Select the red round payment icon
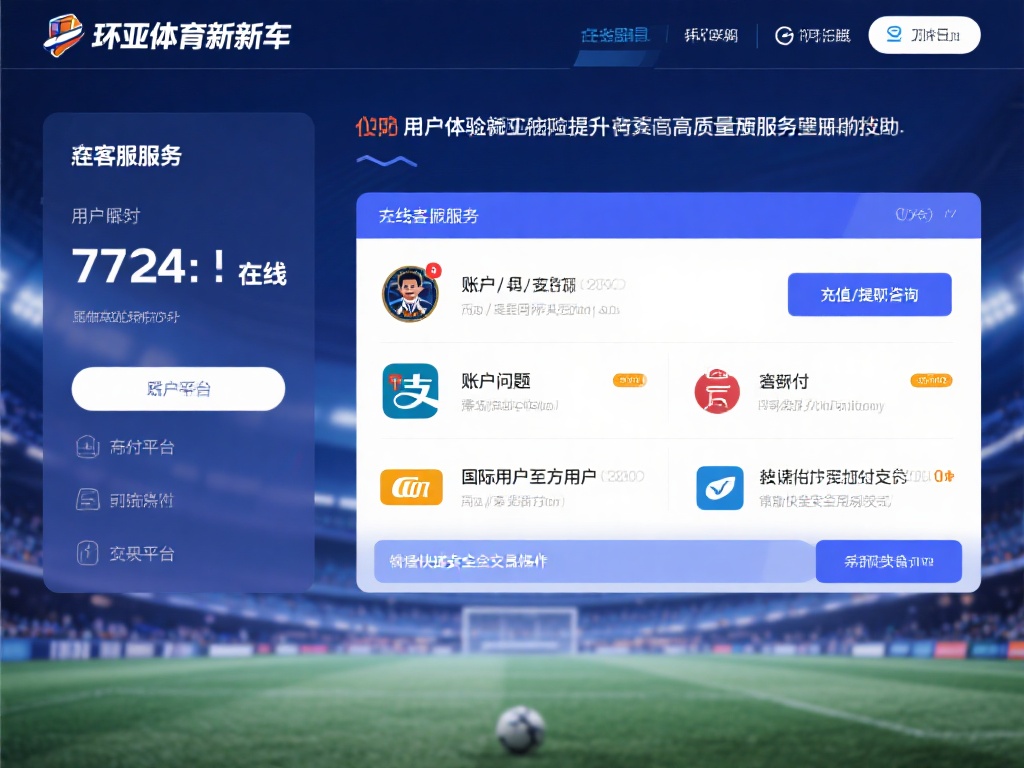This screenshot has height=768, width=1024. [x=717, y=391]
